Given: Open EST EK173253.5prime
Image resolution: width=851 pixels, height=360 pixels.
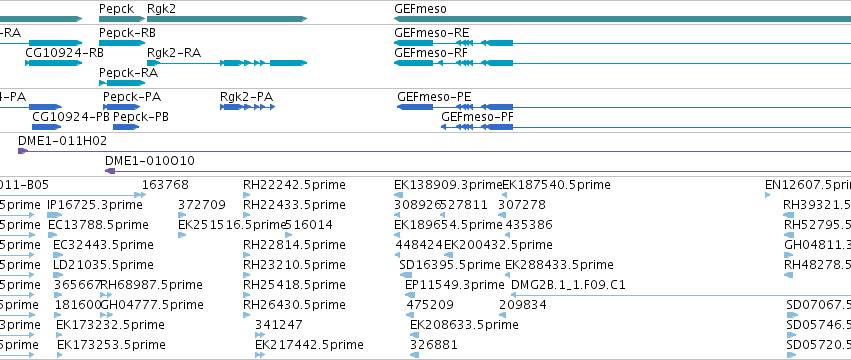Looking at the screenshot, I should pyautogui.click(x=111, y=346).
